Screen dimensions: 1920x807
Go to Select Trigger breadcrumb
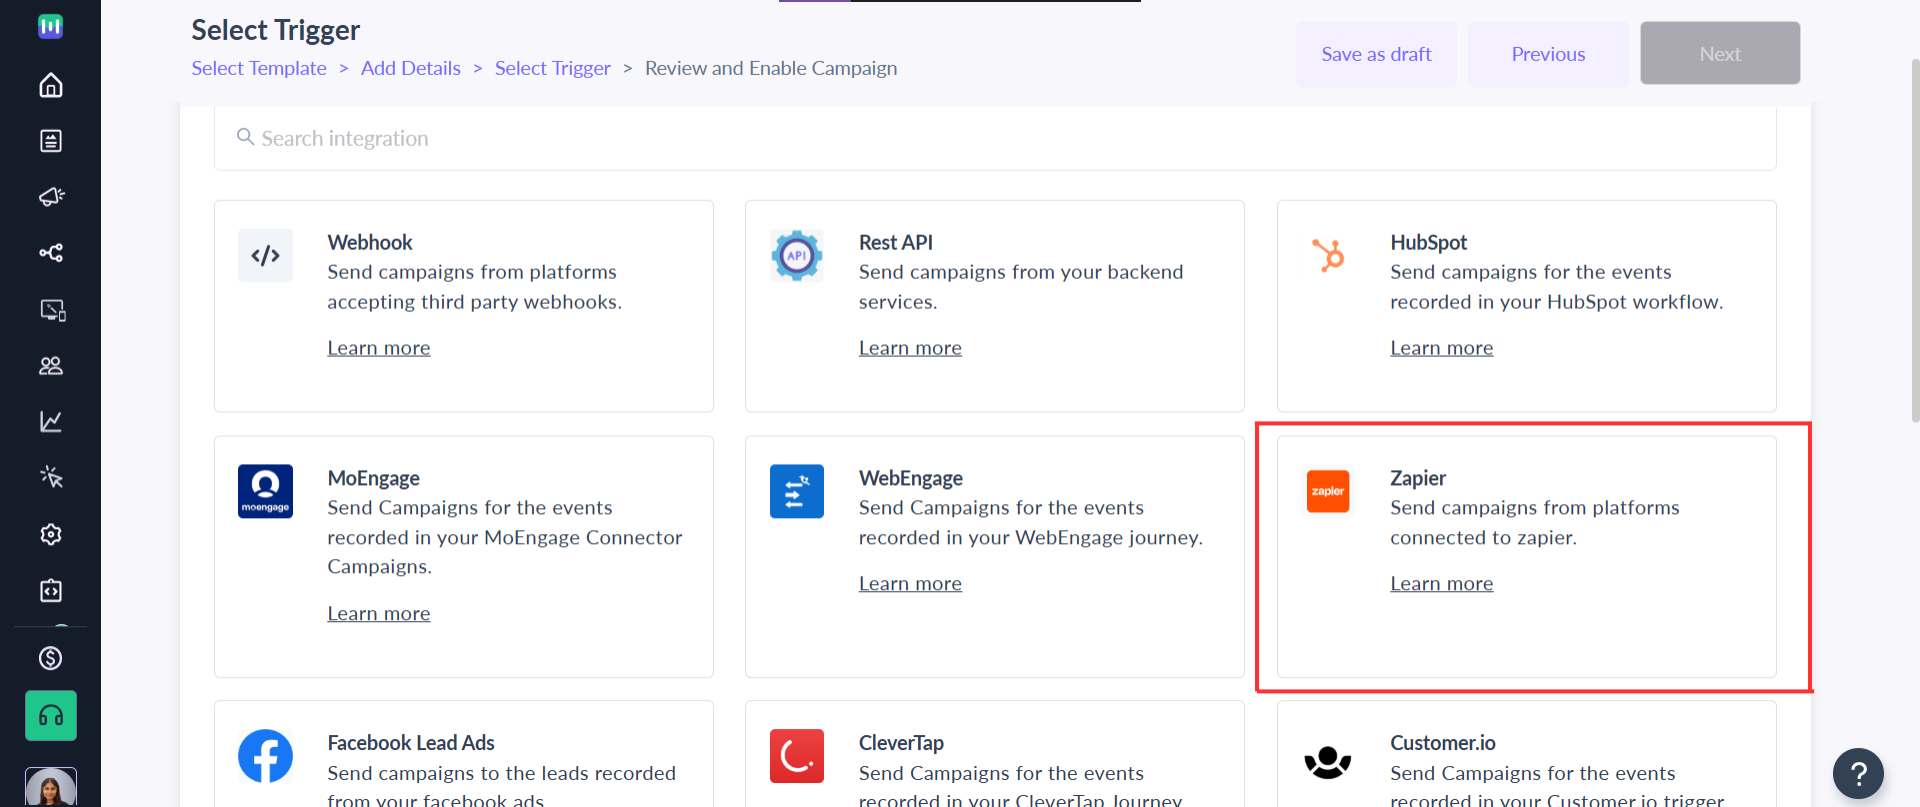point(553,68)
